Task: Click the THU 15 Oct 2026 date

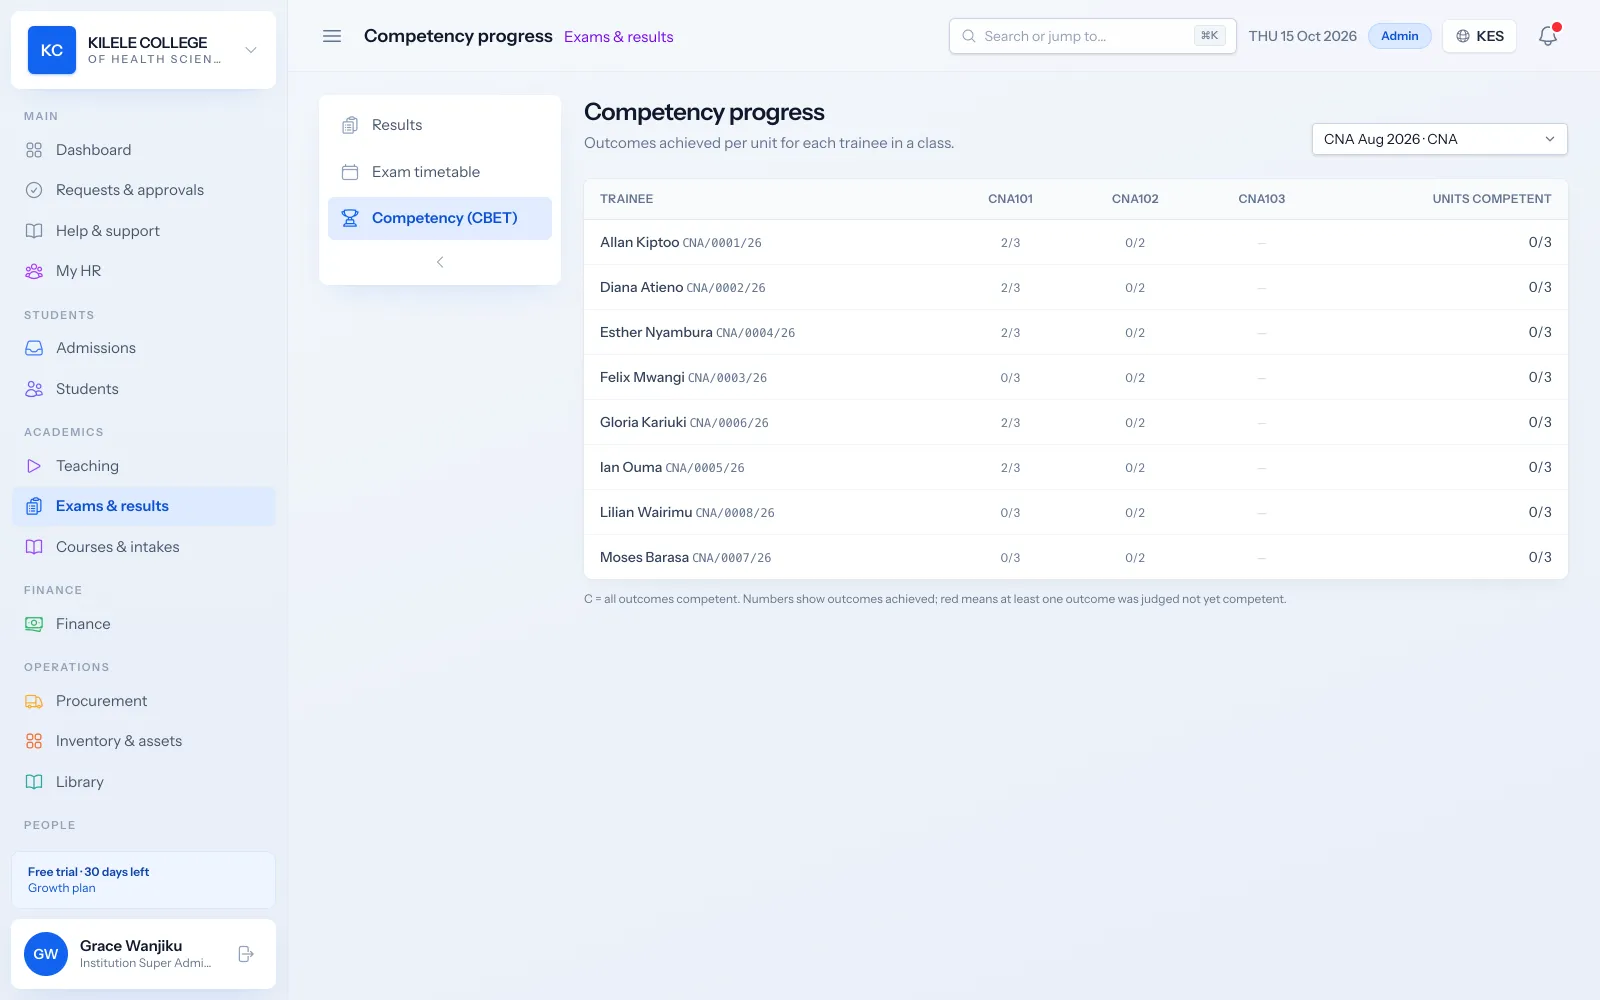Action: (1302, 36)
